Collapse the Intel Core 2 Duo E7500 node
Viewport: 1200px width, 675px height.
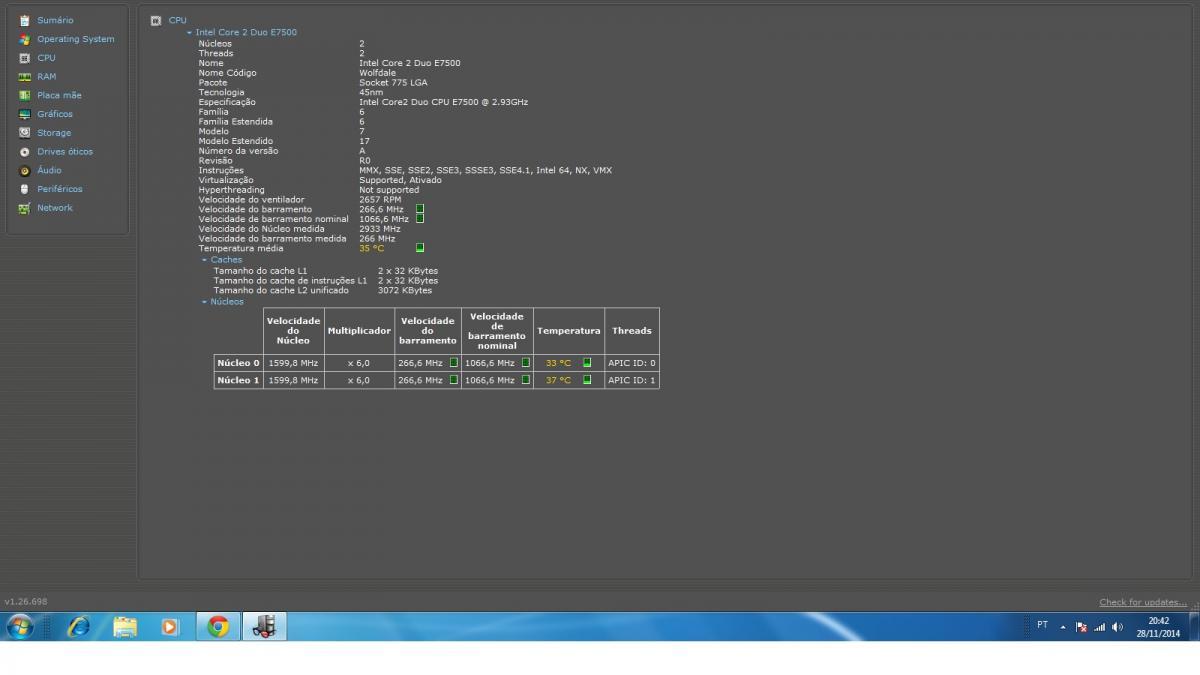coord(189,33)
